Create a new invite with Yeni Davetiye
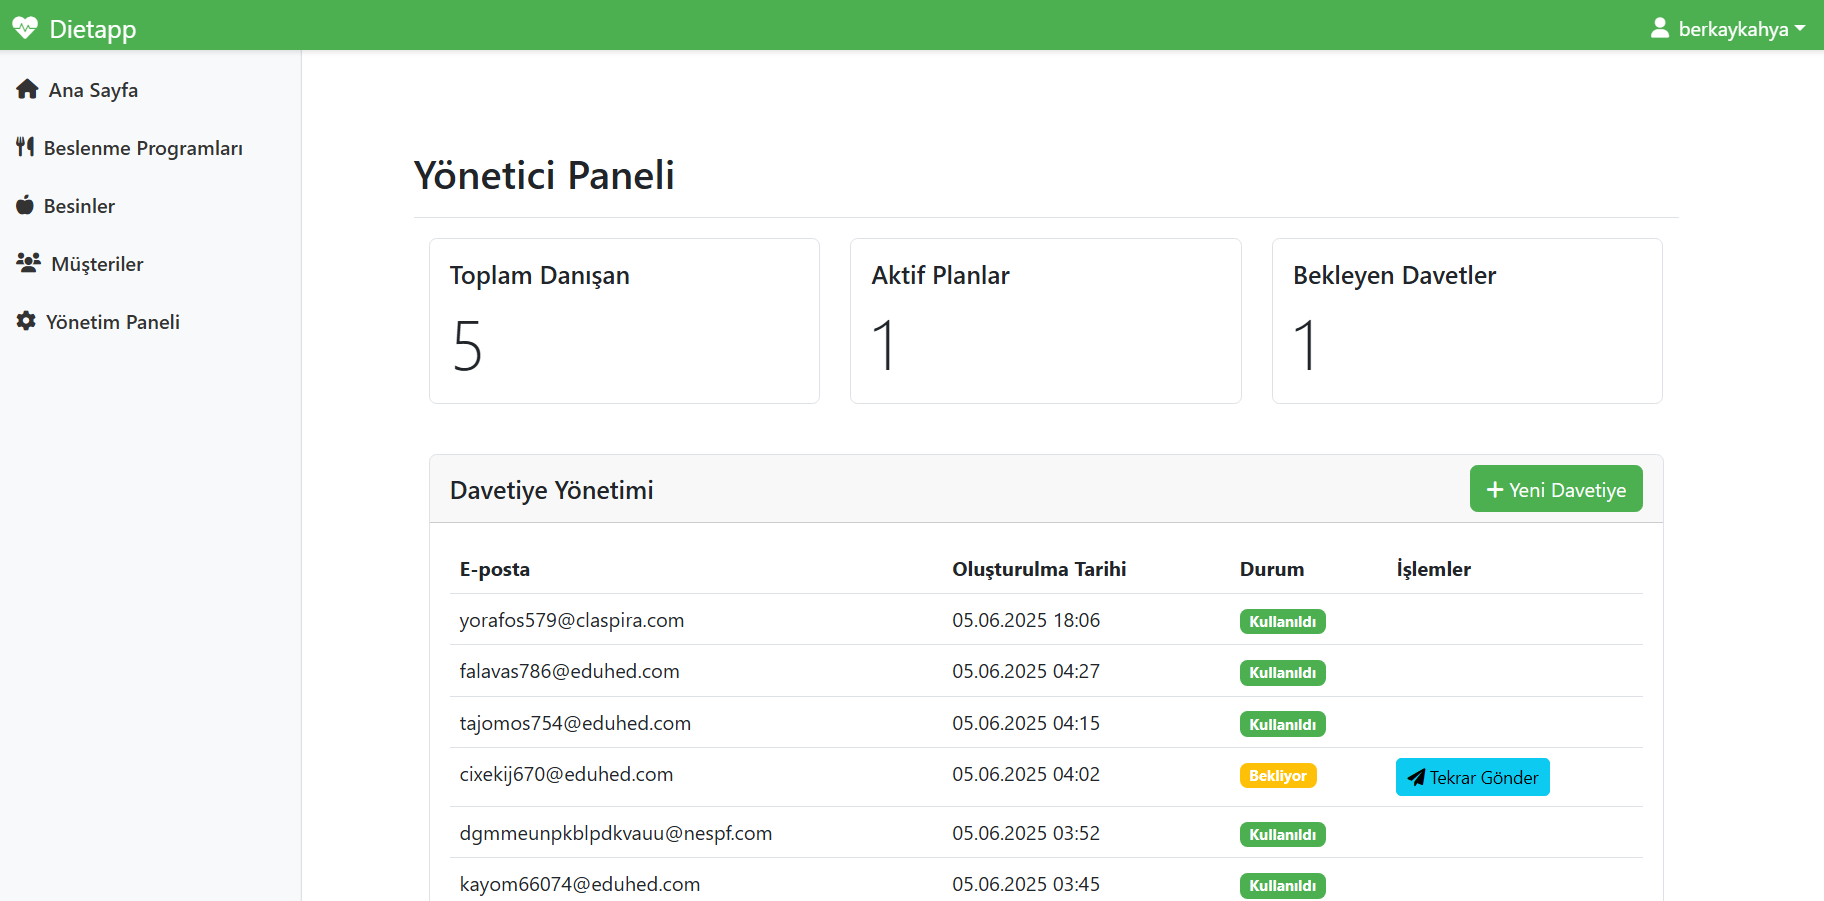The height and width of the screenshot is (901, 1824). [x=1555, y=489]
